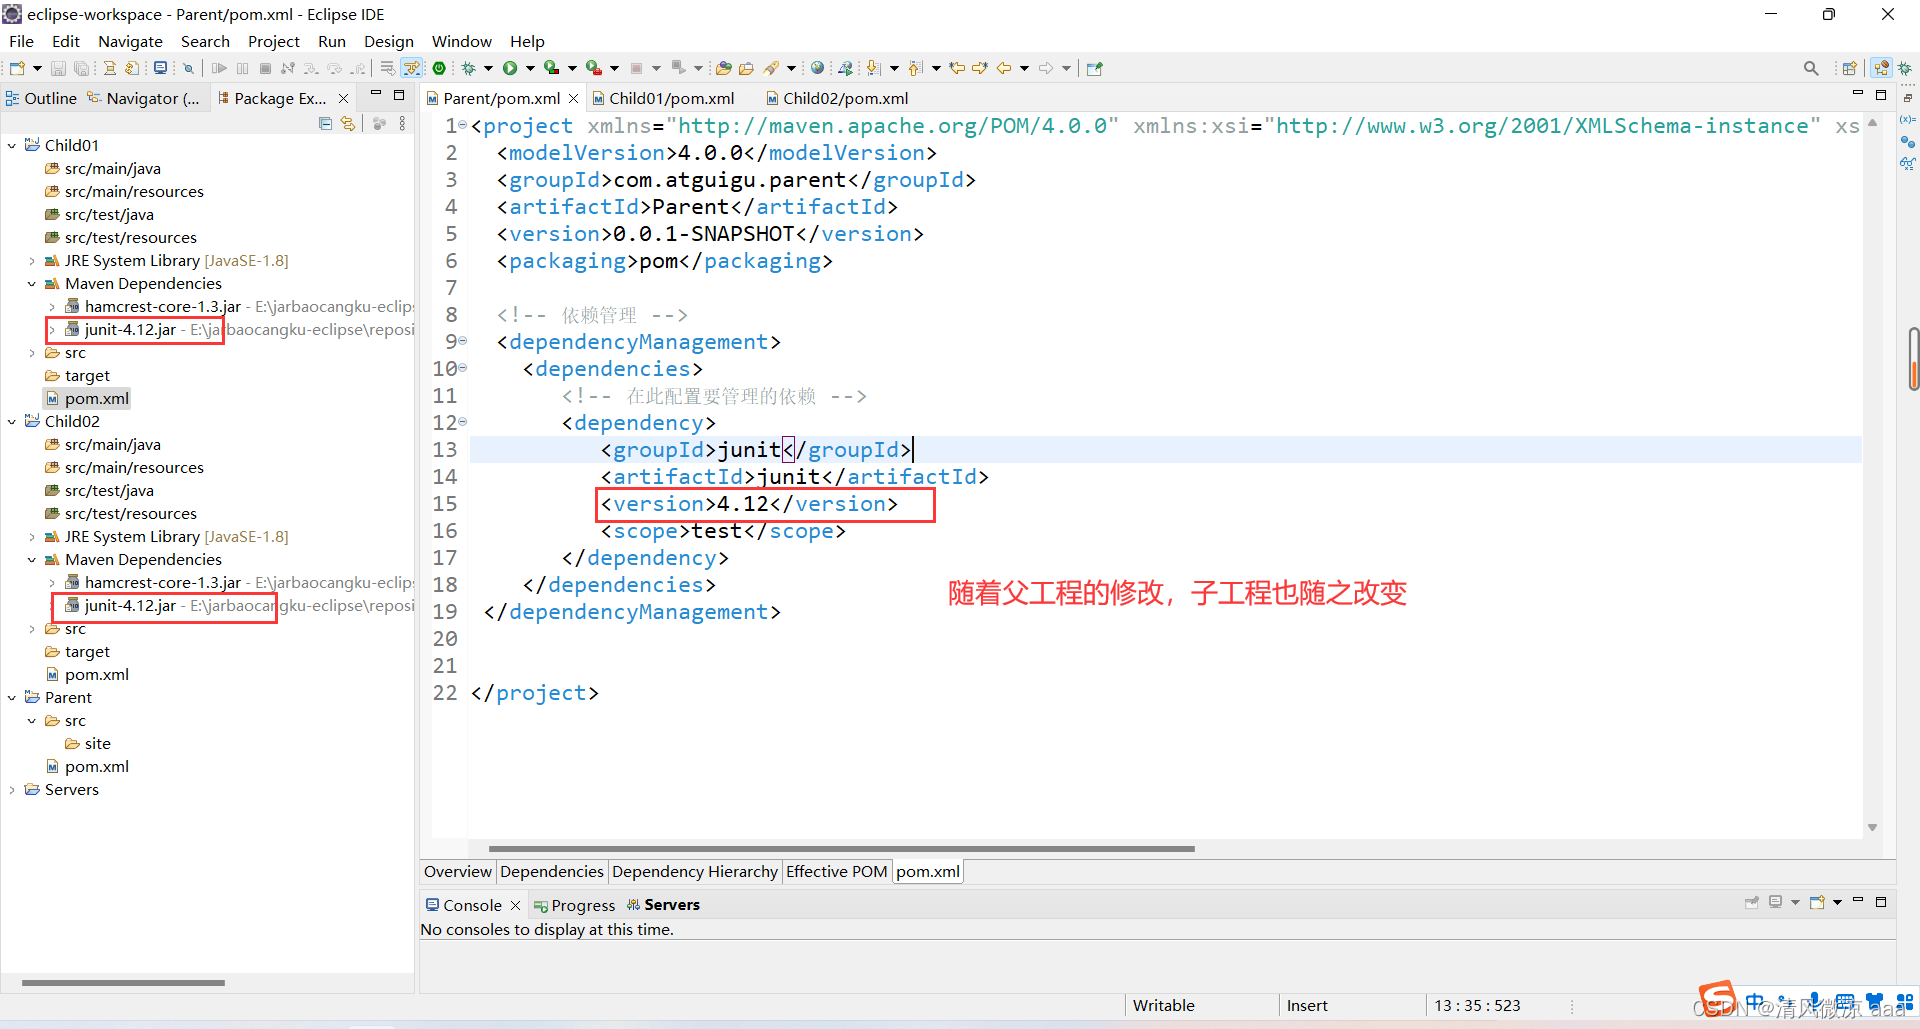The width and height of the screenshot is (1920, 1029).
Task: Open the Dependency Hierarchy tab
Action: coord(694,872)
